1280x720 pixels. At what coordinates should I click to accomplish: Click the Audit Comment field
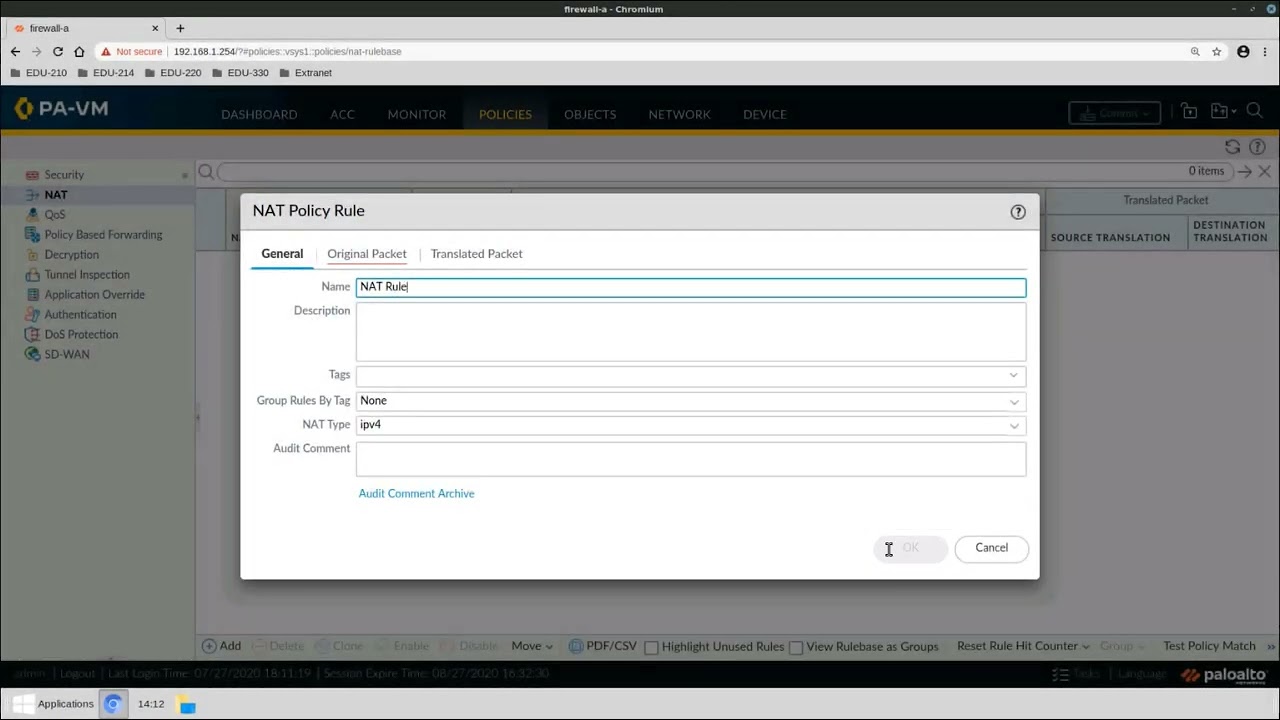click(691, 459)
